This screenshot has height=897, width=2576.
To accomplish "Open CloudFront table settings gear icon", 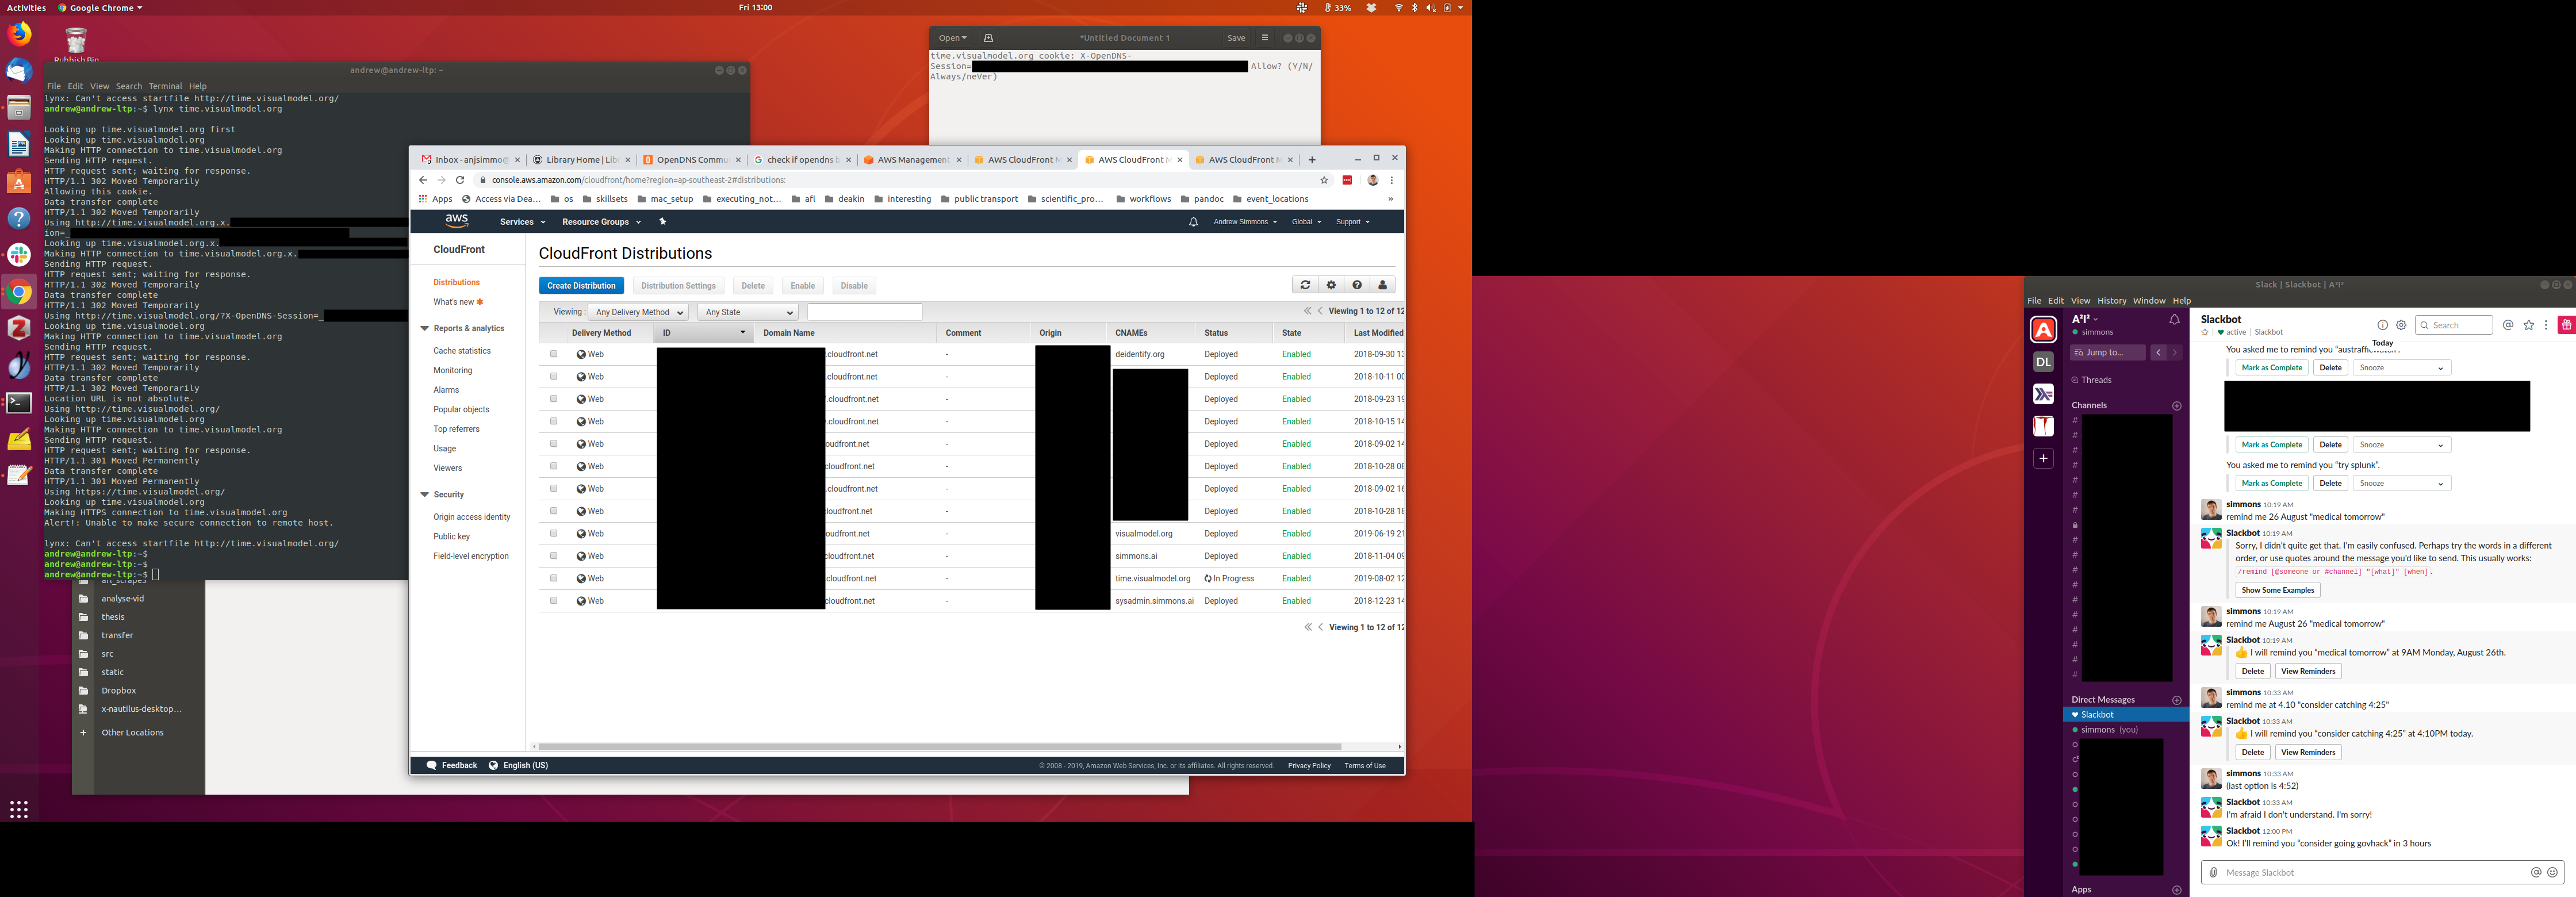I will (1331, 285).
